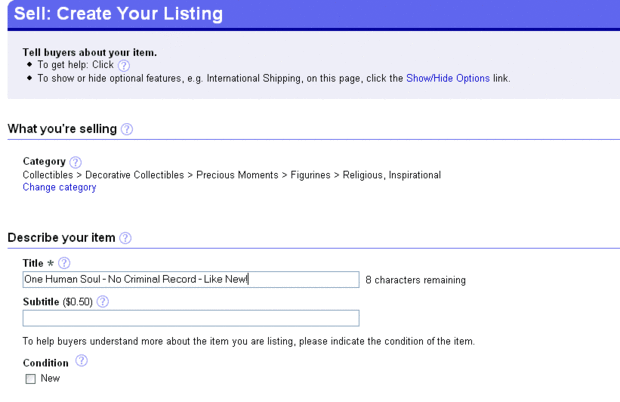Open help for 'What you're selling' section
The height and width of the screenshot is (402, 620).
pos(127,129)
